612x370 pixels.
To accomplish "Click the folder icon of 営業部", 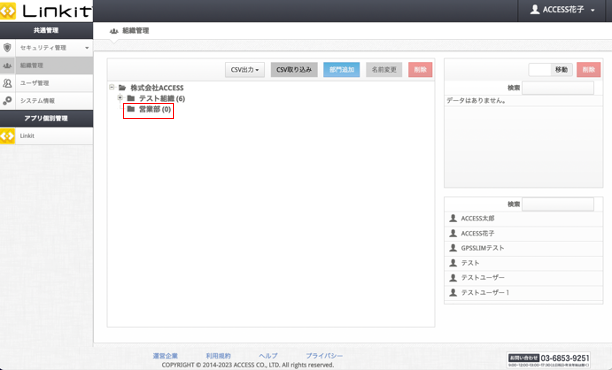I will (131, 109).
